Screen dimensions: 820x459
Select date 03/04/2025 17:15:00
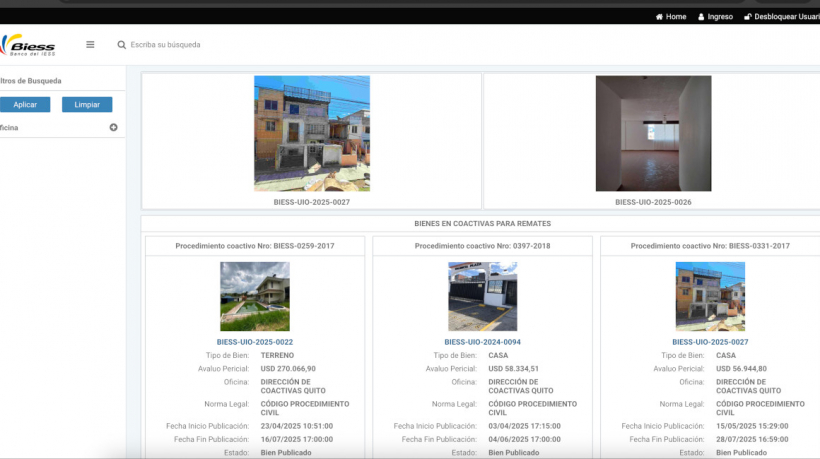pos(525,426)
